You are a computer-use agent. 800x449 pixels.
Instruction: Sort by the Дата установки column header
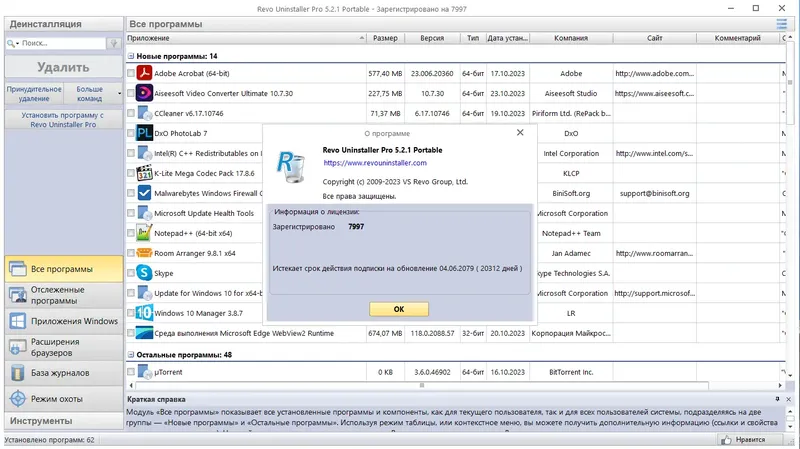pos(508,38)
